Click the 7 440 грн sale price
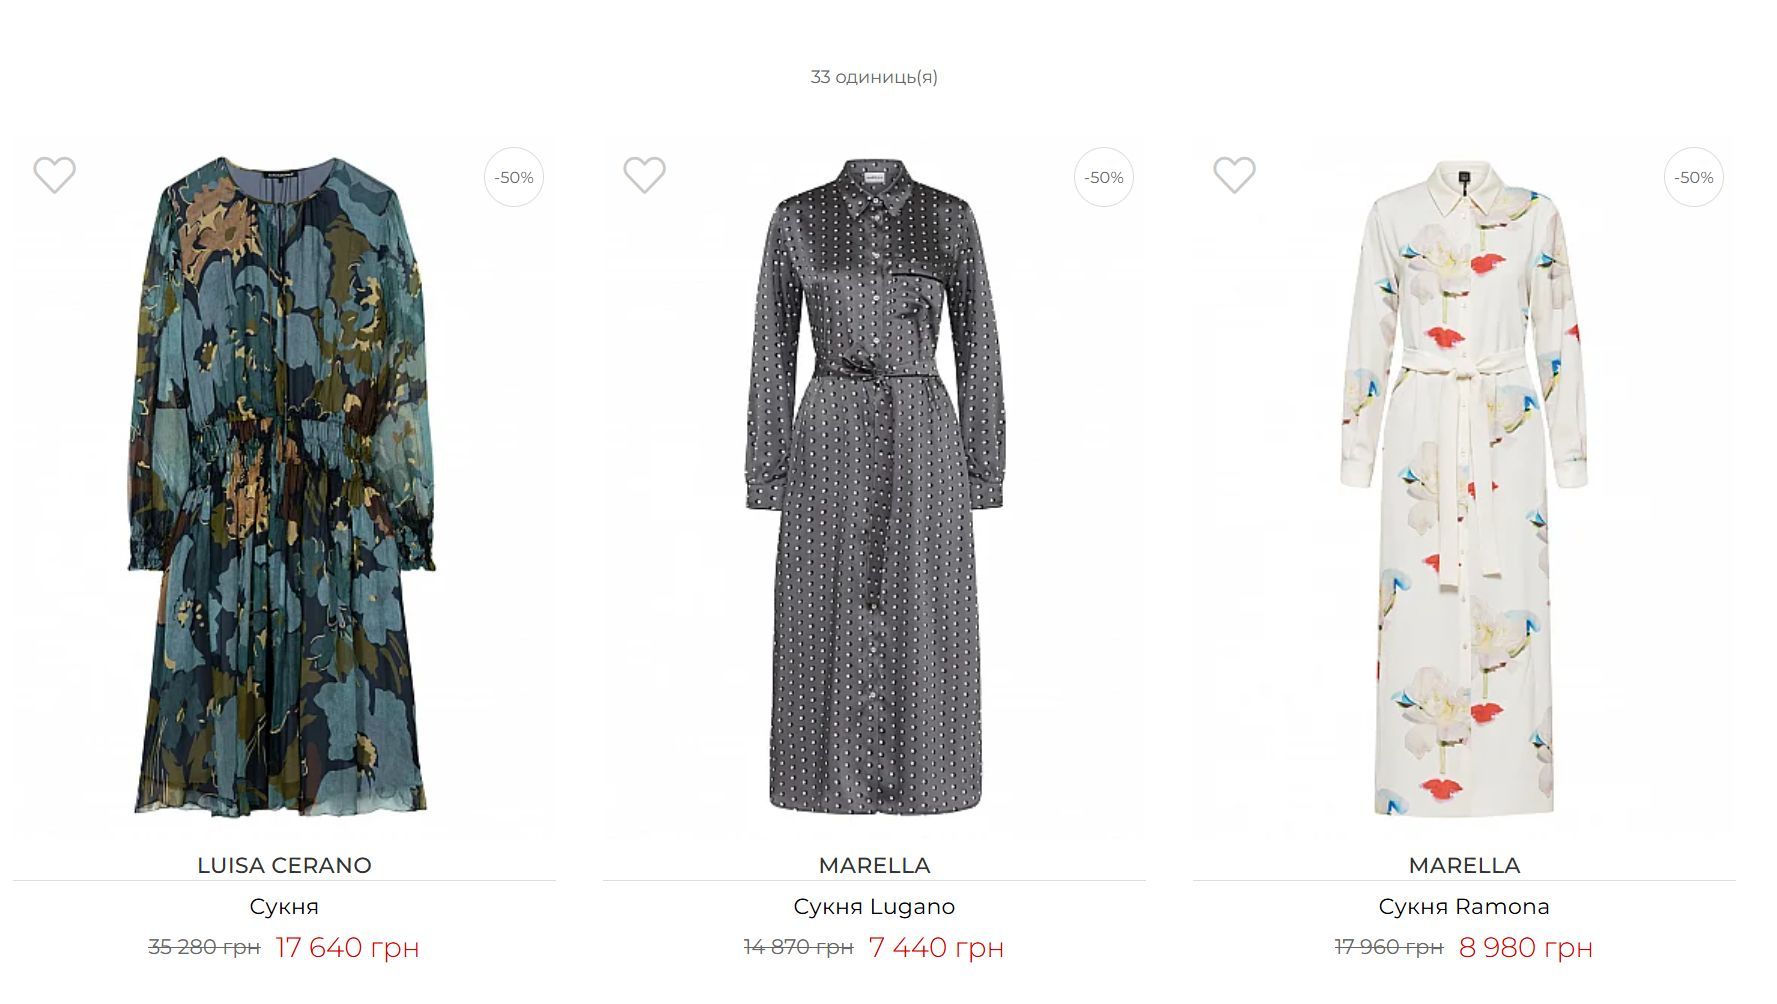This screenshot has height=1004, width=1777. click(936, 947)
